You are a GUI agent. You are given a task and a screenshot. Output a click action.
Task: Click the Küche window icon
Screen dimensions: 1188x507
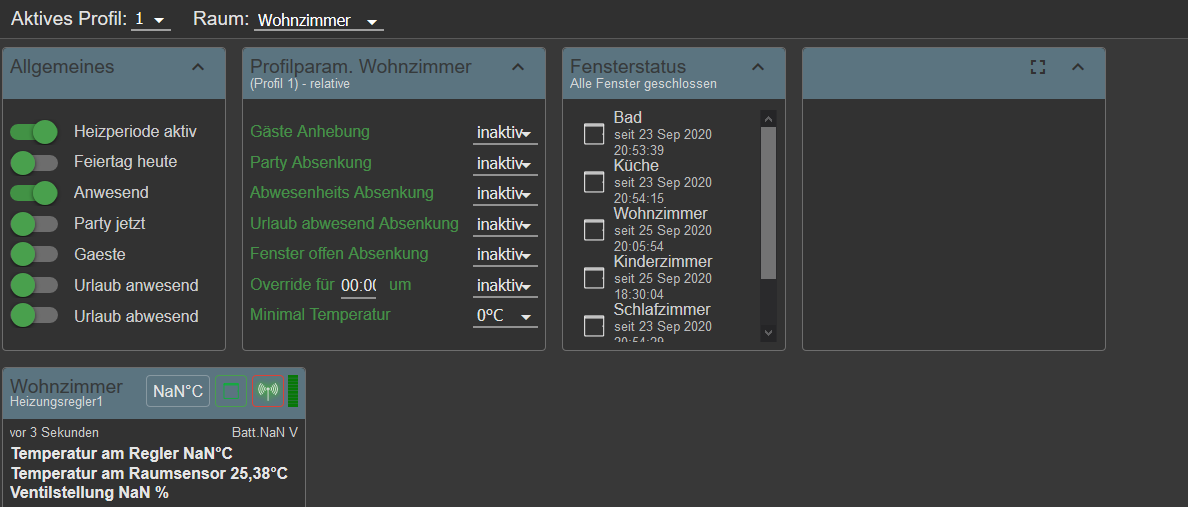tap(594, 182)
